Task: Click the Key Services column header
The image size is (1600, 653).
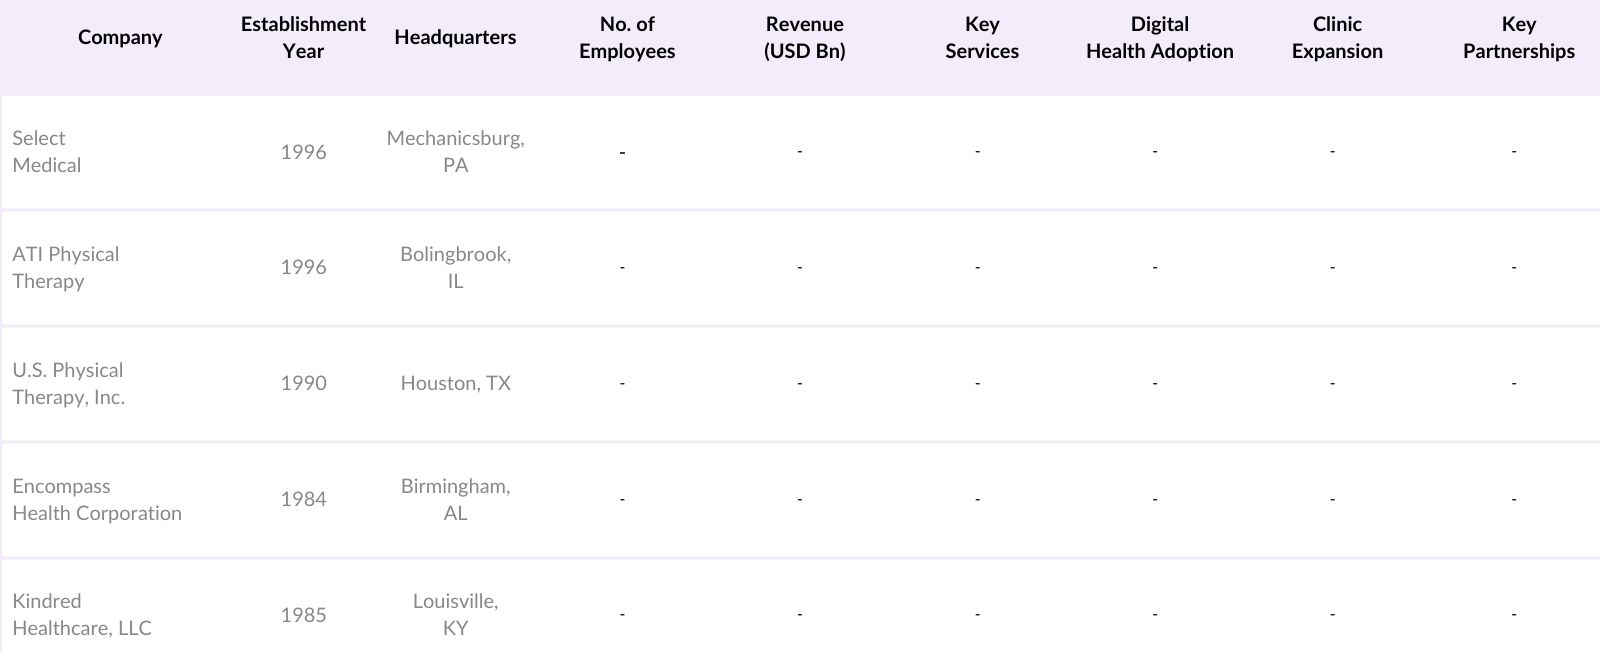Action: click(x=981, y=37)
